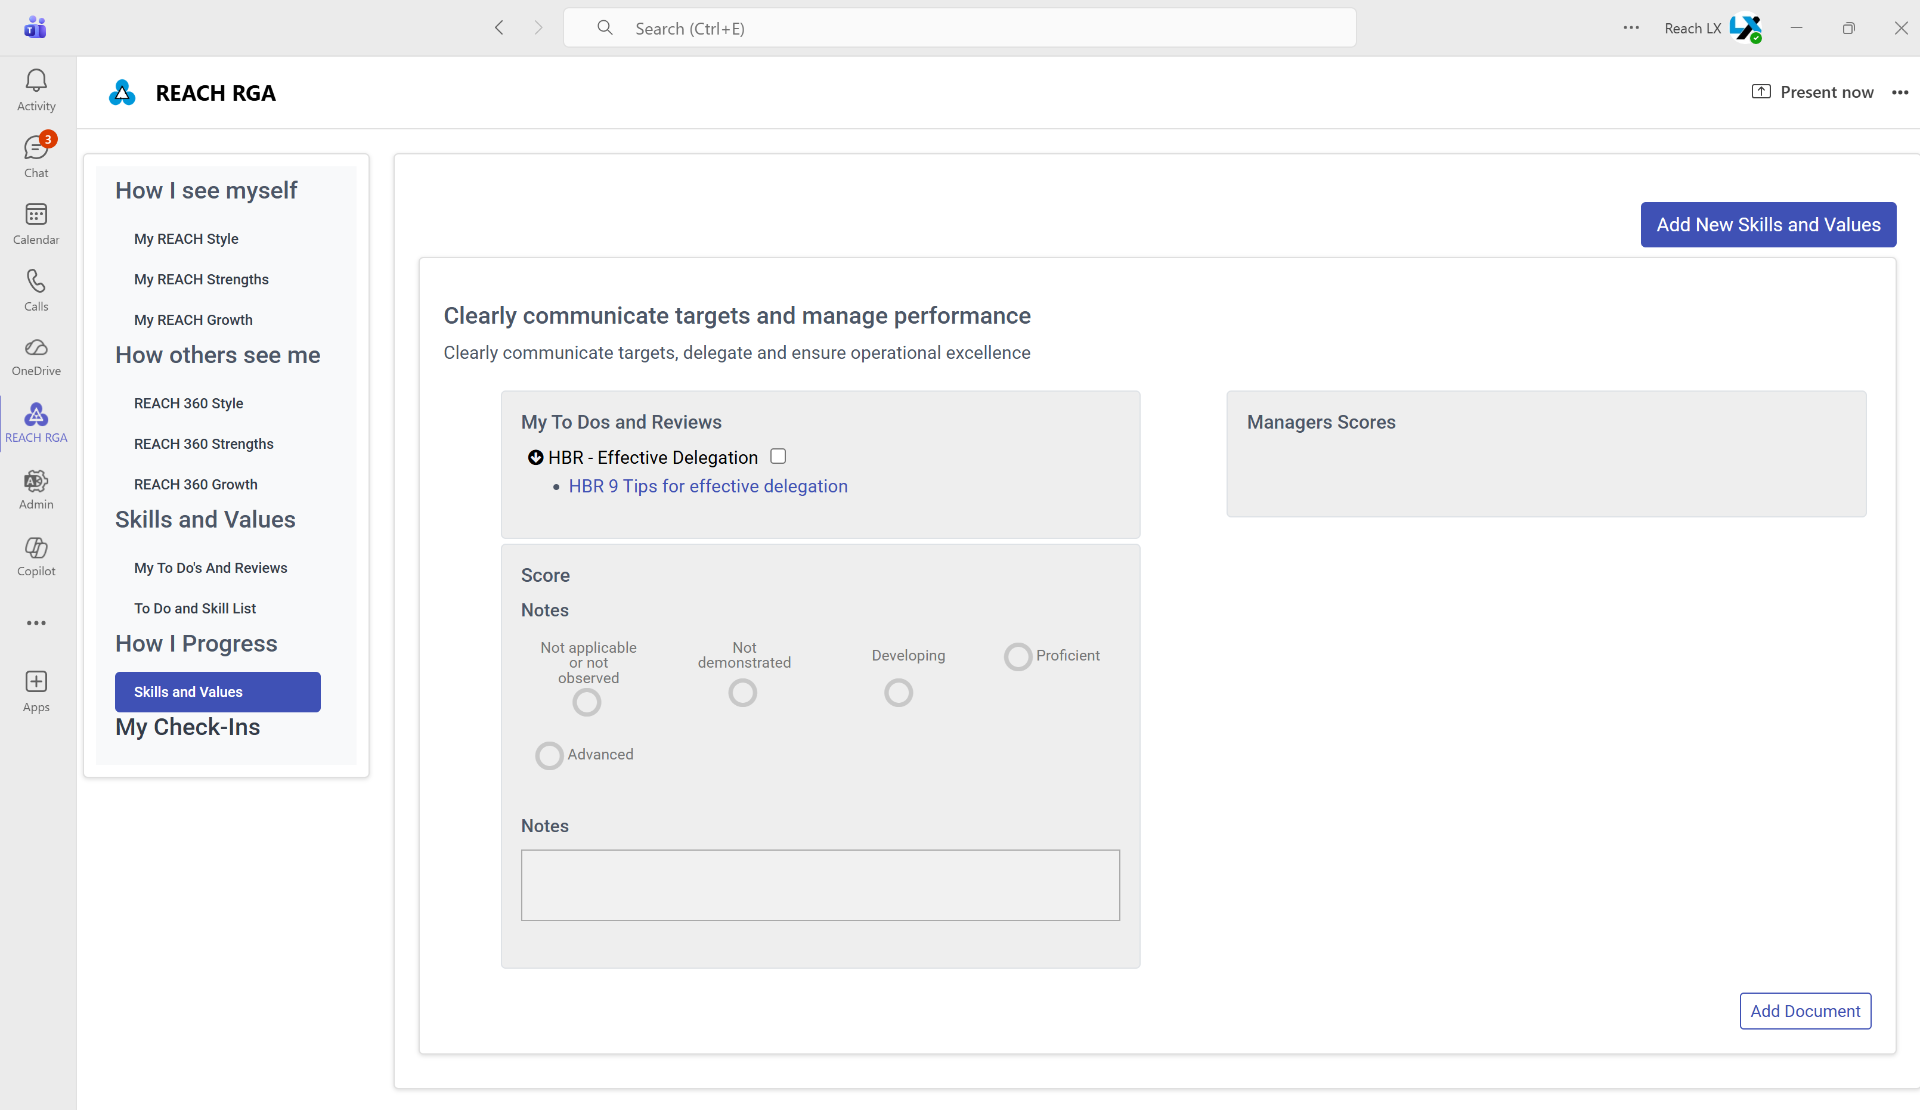
Task: Open Copilot
Action: [36, 555]
